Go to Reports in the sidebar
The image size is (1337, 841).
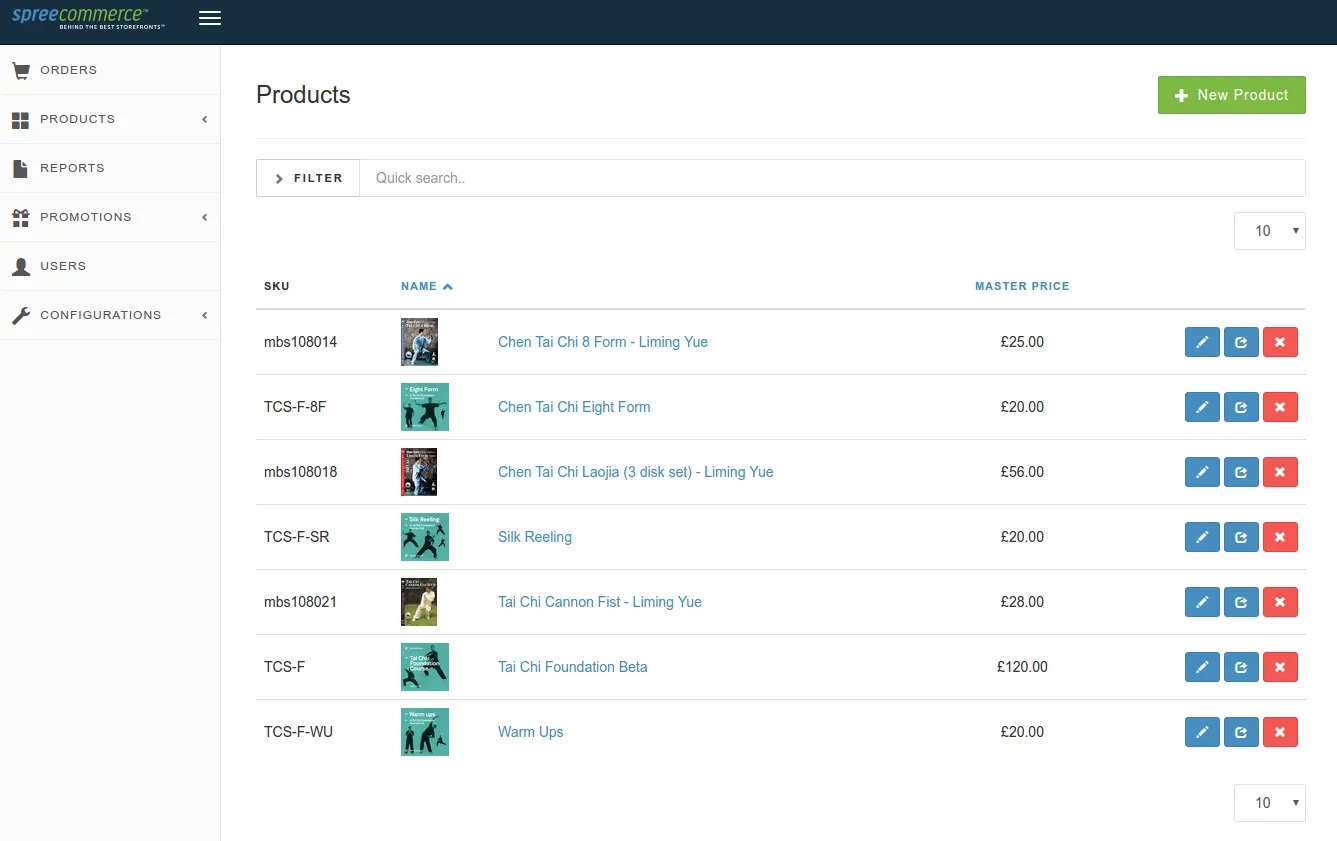pos(72,168)
